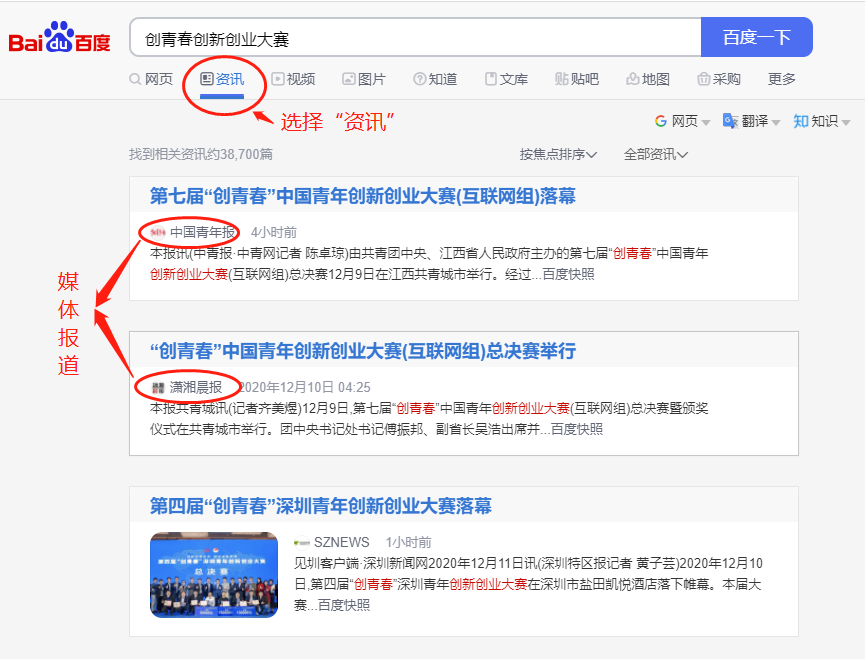The width and height of the screenshot is (865, 659).
Task: Click the play icon beside 视频
Action: coord(277,79)
